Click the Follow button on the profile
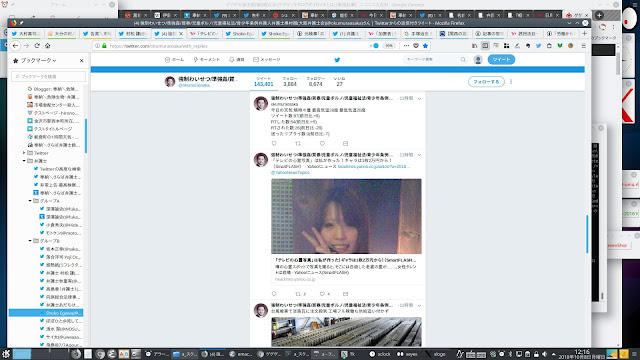This screenshot has width=640, height=360. (486, 82)
